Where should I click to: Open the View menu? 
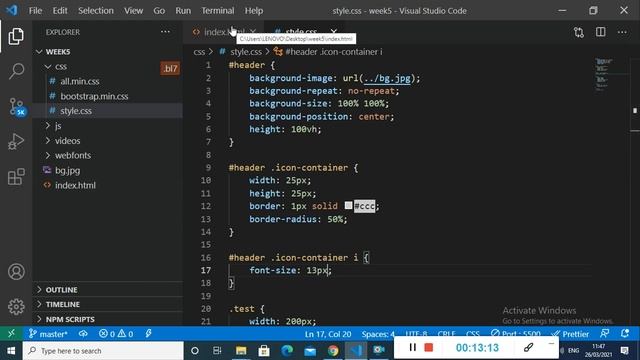[x=133, y=11]
